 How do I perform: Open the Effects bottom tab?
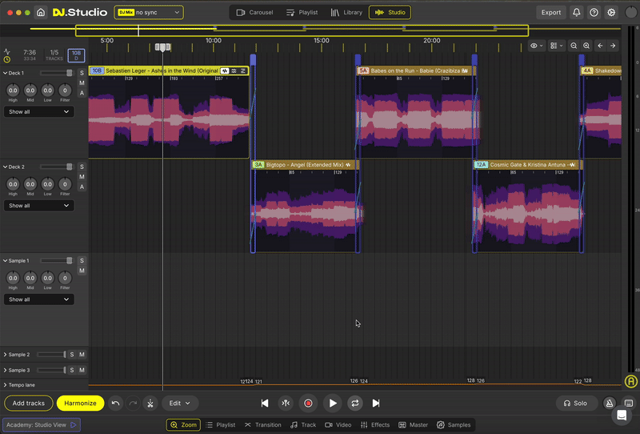click(375, 425)
